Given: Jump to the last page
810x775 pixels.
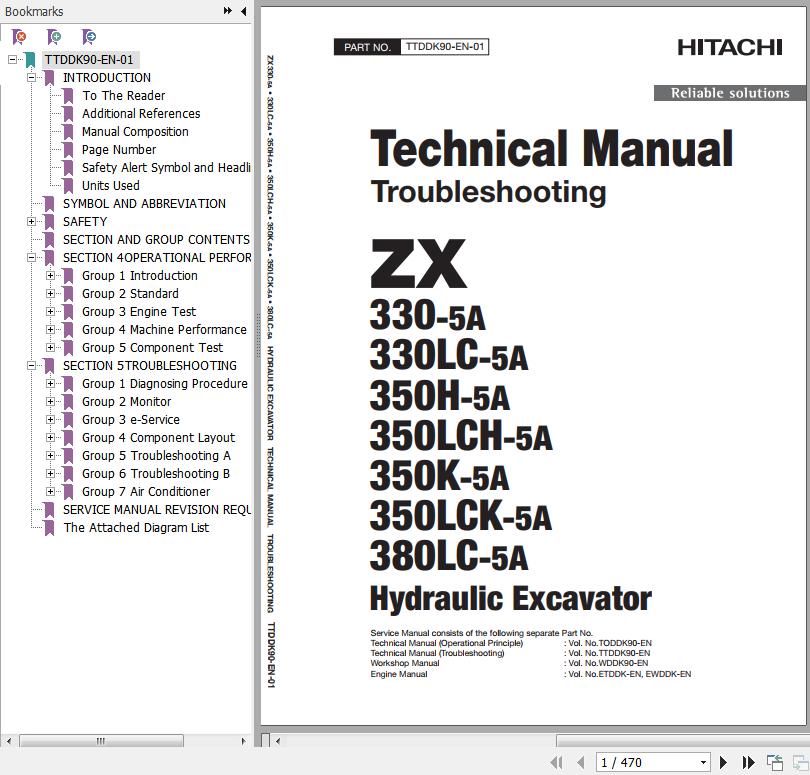Looking at the screenshot, I should (749, 762).
